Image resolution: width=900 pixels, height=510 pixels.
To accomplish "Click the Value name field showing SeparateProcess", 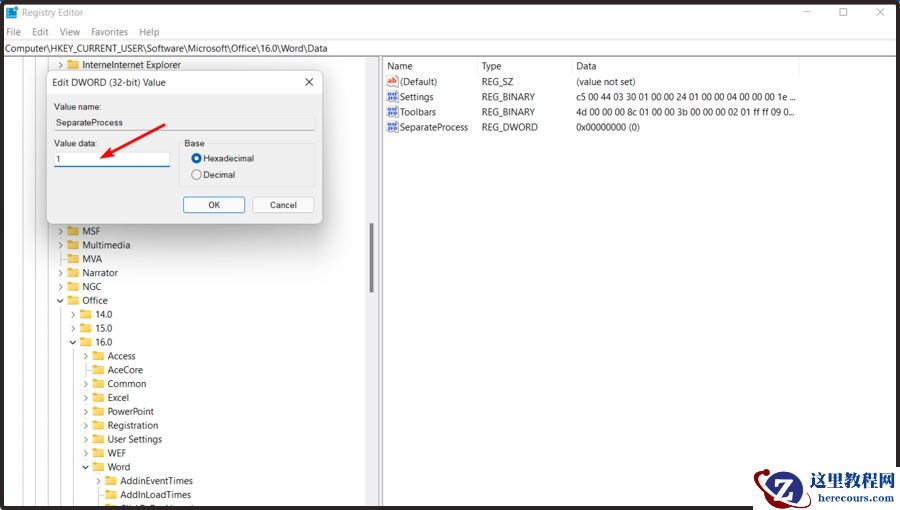I will pyautogui.click(x=184, y=122).
